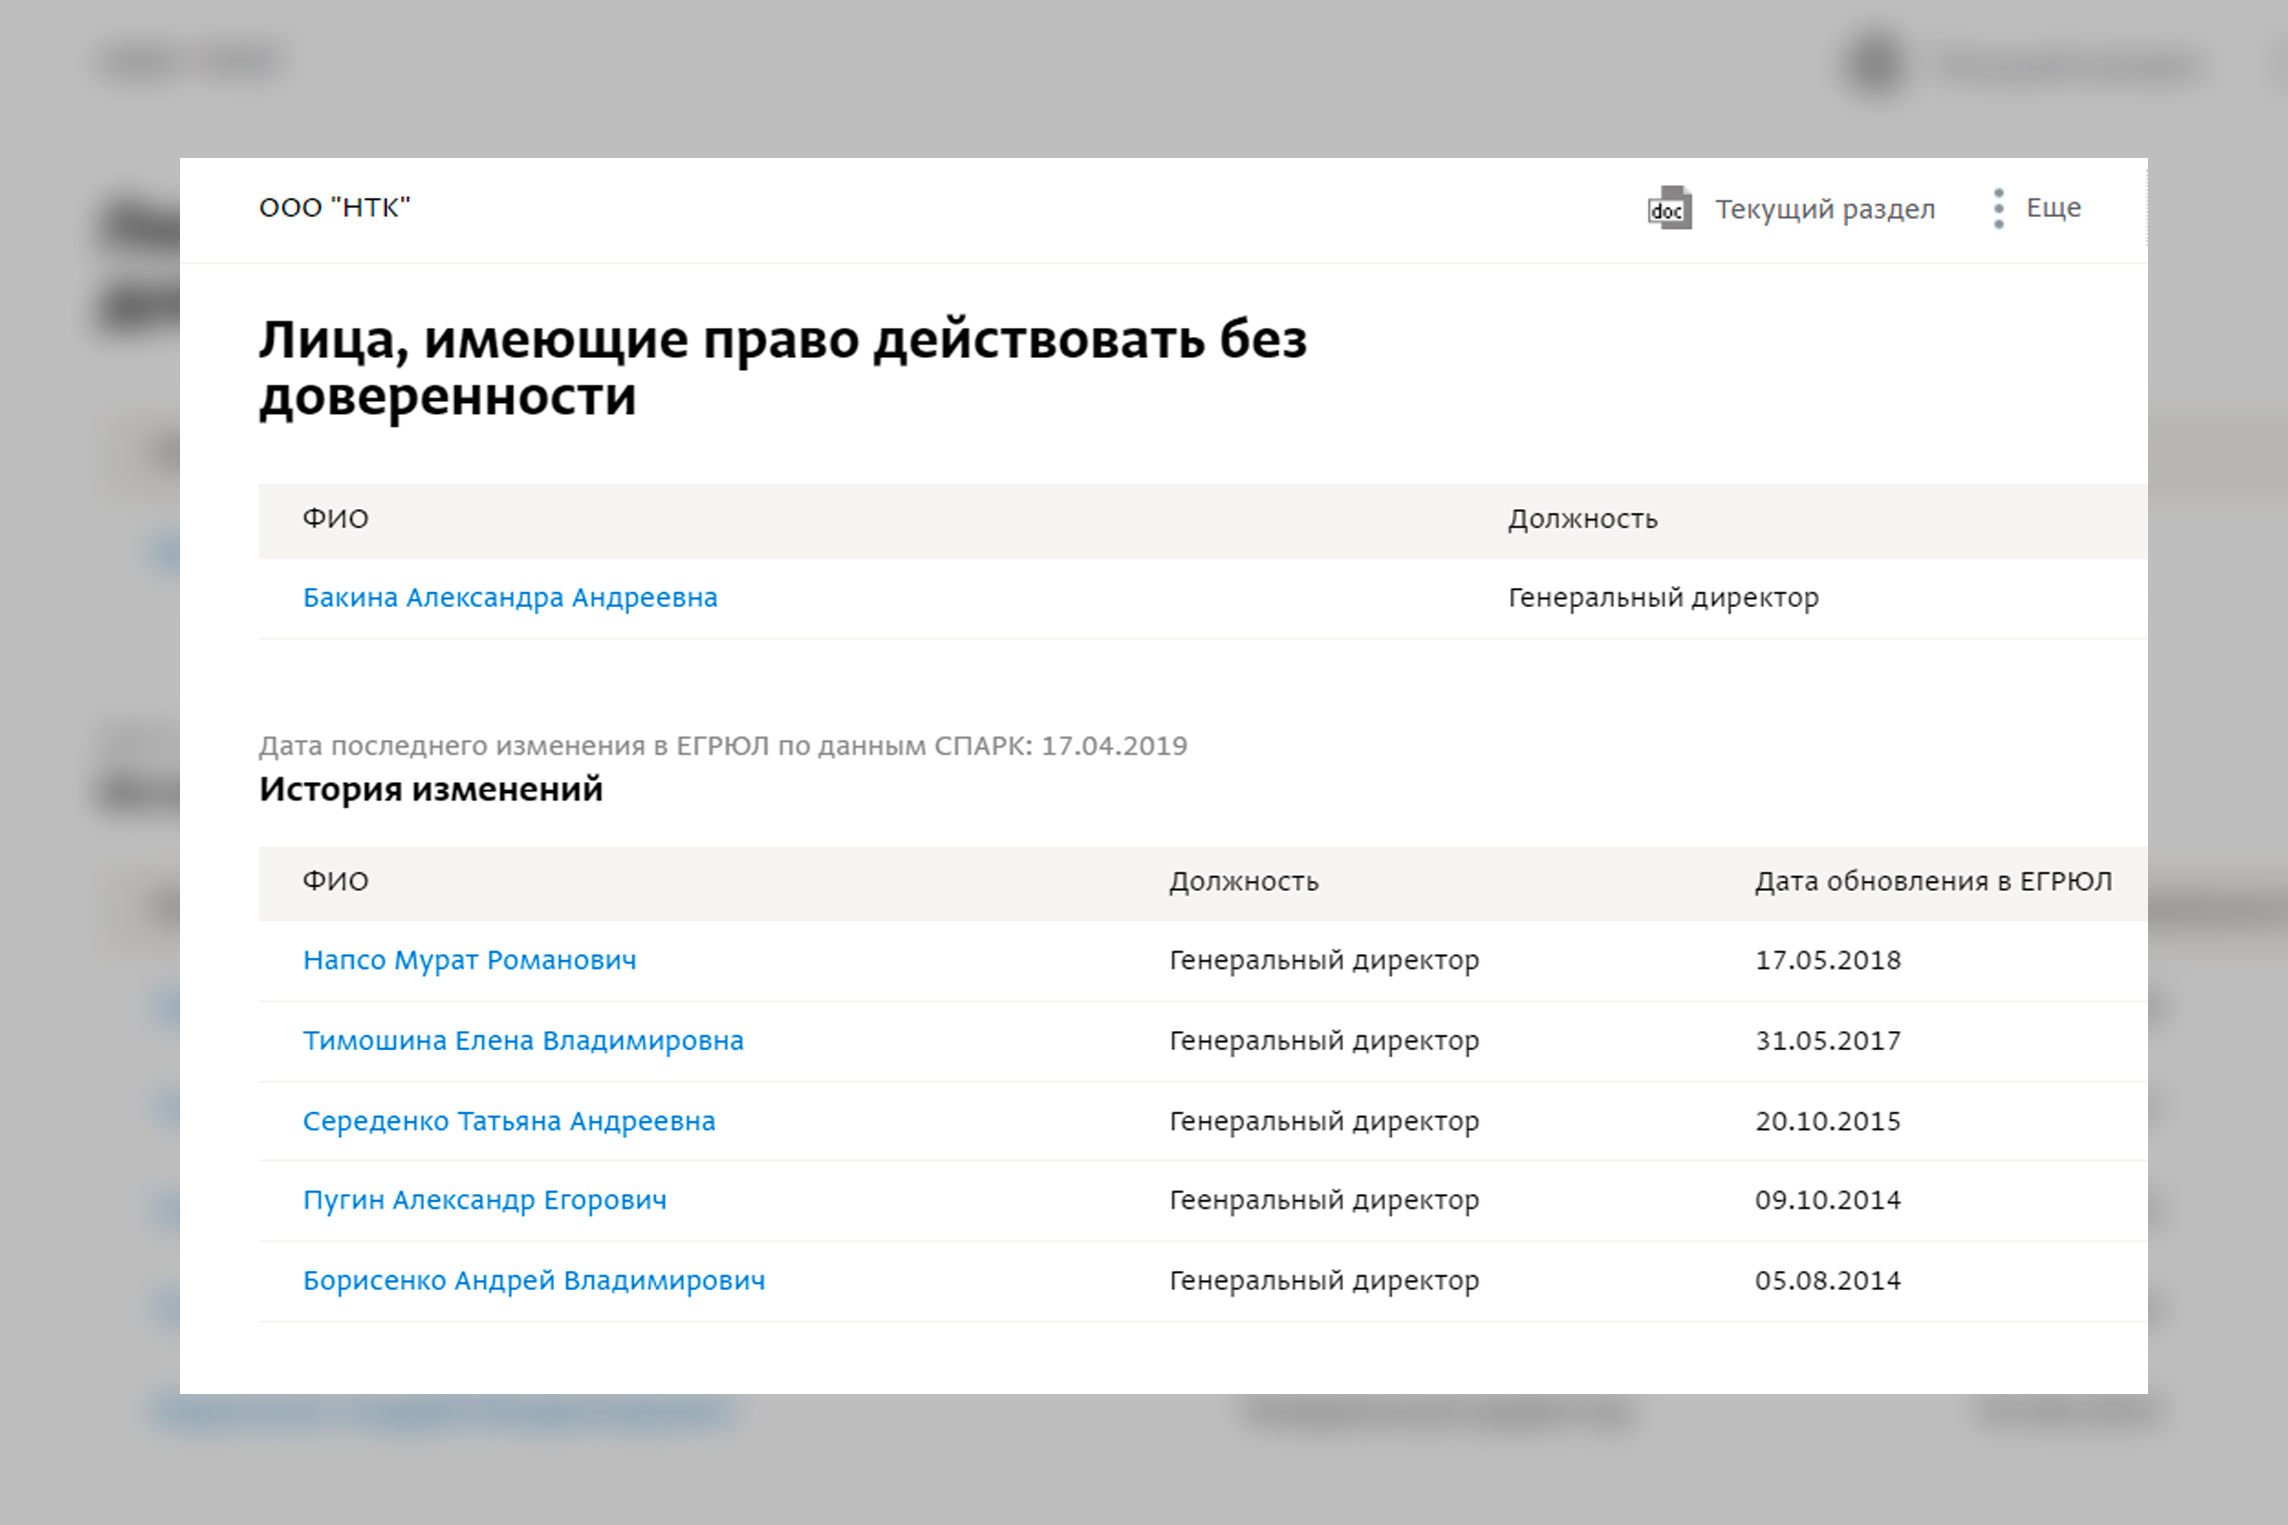
Task: Open the 'Еще' menu
Action: tap(2053, 208)
